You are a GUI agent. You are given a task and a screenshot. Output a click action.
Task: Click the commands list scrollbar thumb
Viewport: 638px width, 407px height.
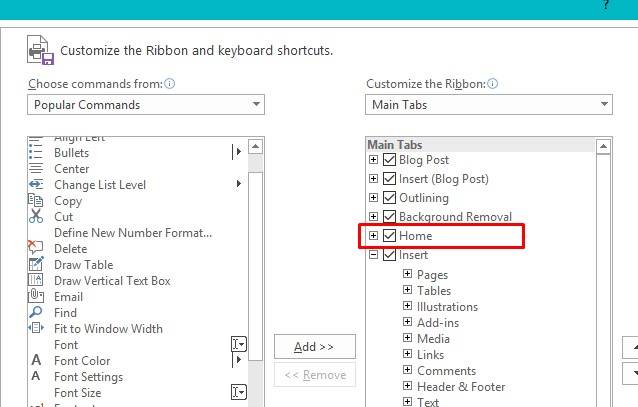tap(256, 266)
